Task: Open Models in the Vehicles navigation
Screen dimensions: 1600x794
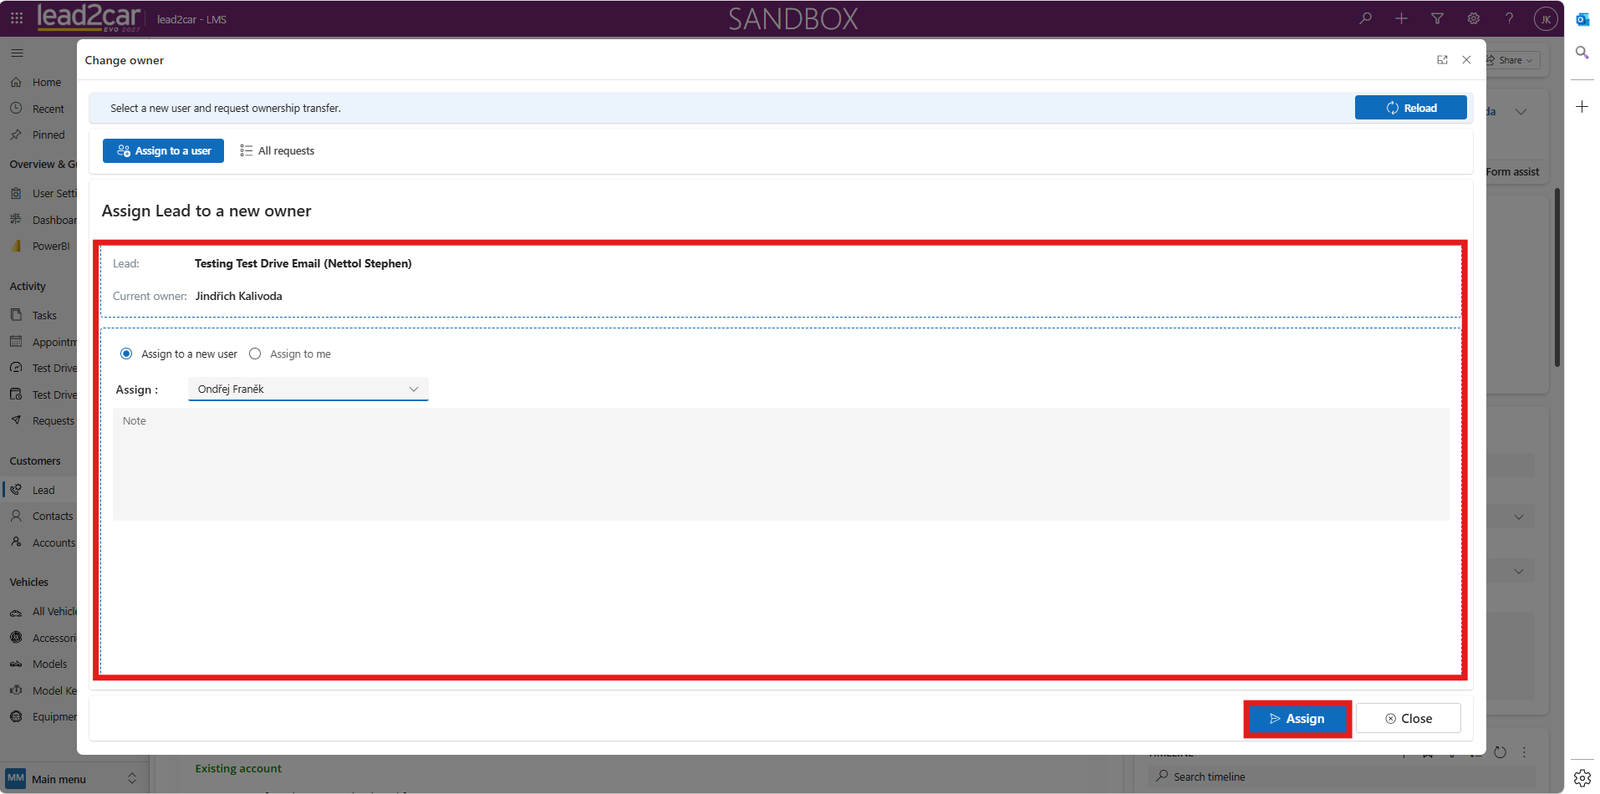Action: coord(49,664)
